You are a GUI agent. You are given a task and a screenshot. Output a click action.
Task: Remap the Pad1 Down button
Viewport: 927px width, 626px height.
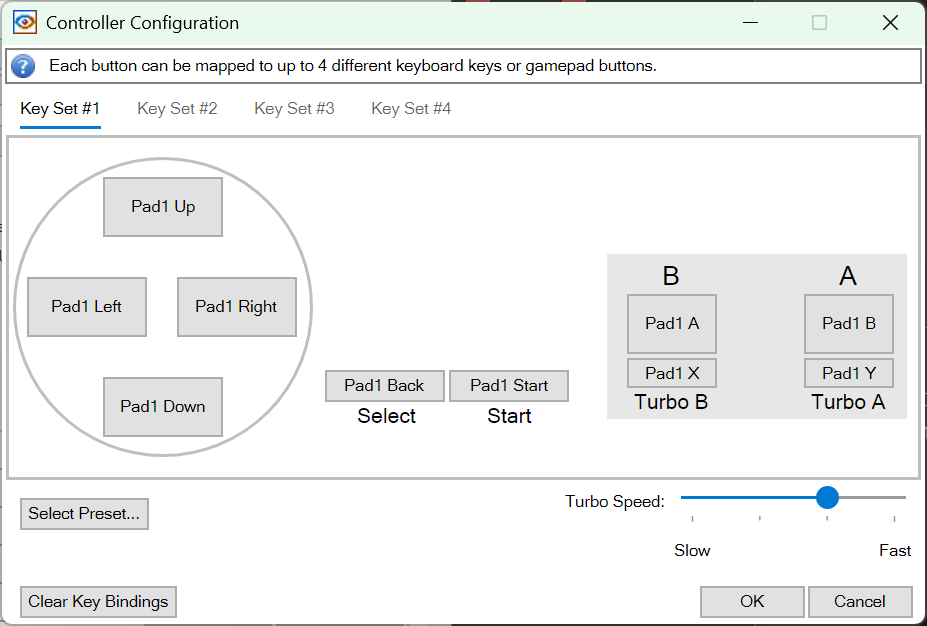[x=162, y=407]
